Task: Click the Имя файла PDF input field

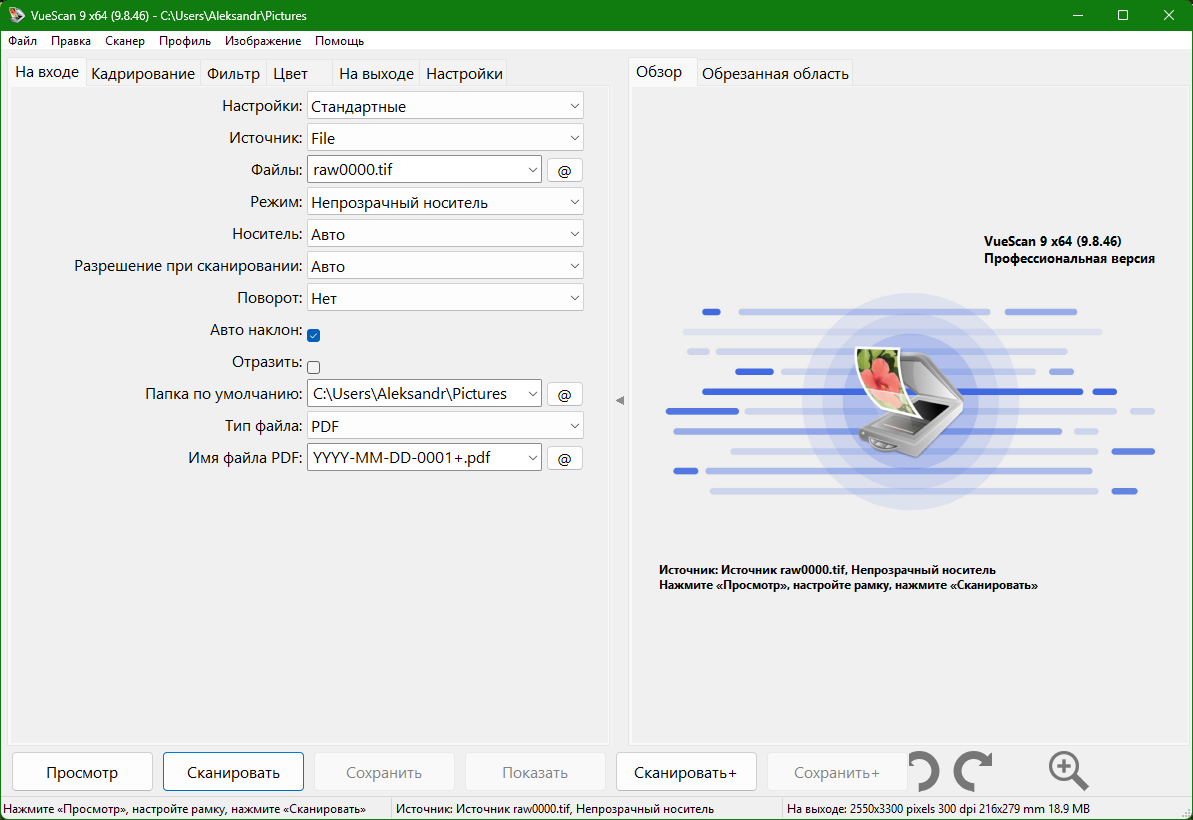Action: pyautogui.click(x=415, y=459)
